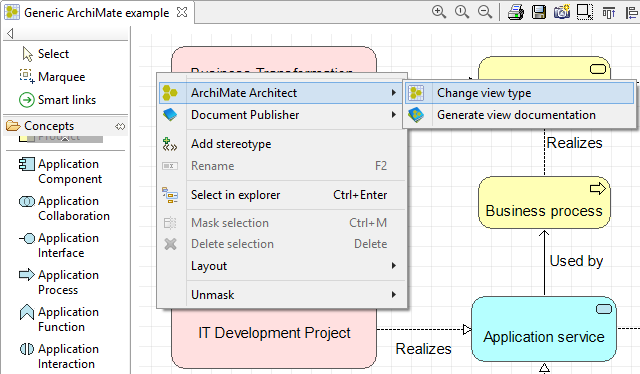Choose the Select arrow tool
The image size is (640, 374).
[x=46, y=54]
